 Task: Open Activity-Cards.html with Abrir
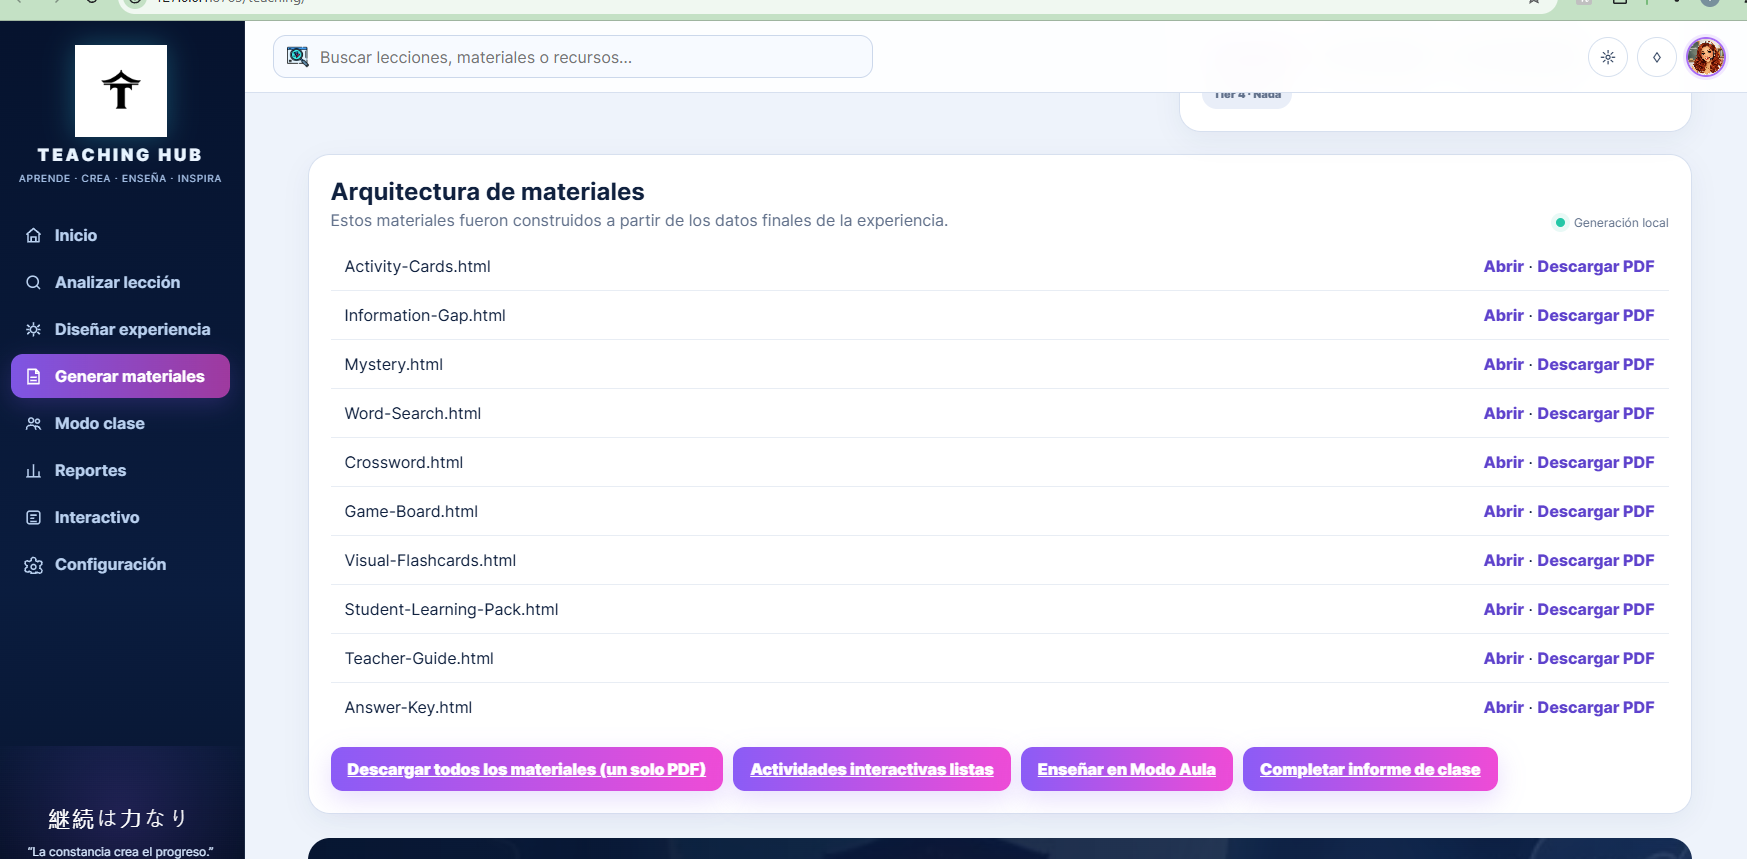[x=1503, y=266]
